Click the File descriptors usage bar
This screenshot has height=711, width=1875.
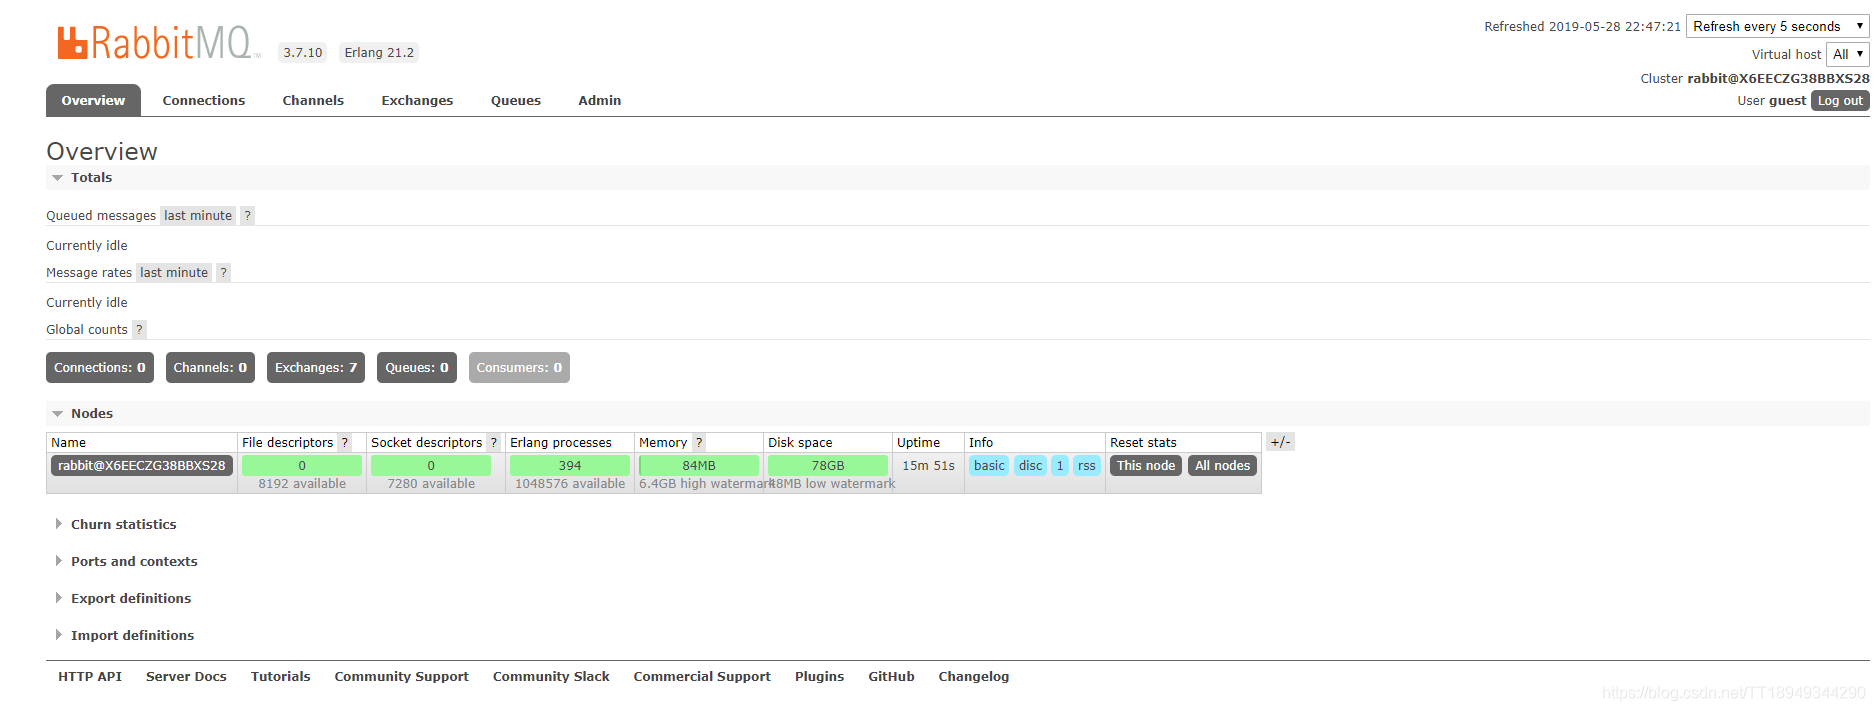(302, 466)
